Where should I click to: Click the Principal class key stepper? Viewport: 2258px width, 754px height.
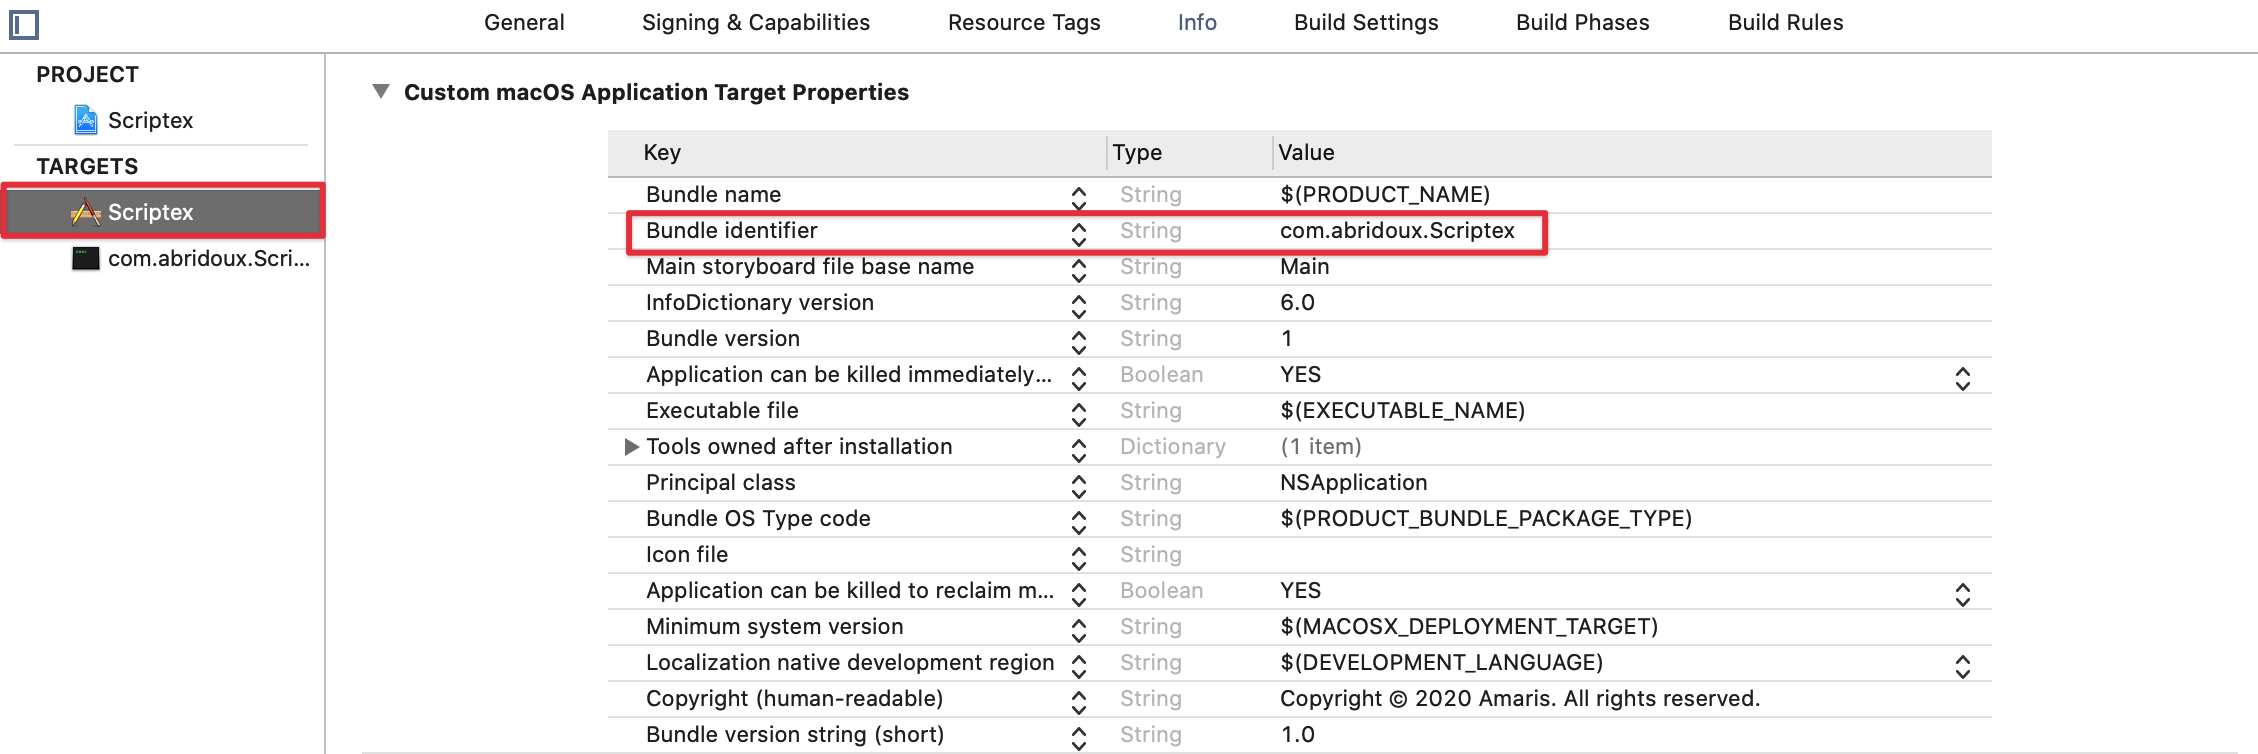point(1078,486)
